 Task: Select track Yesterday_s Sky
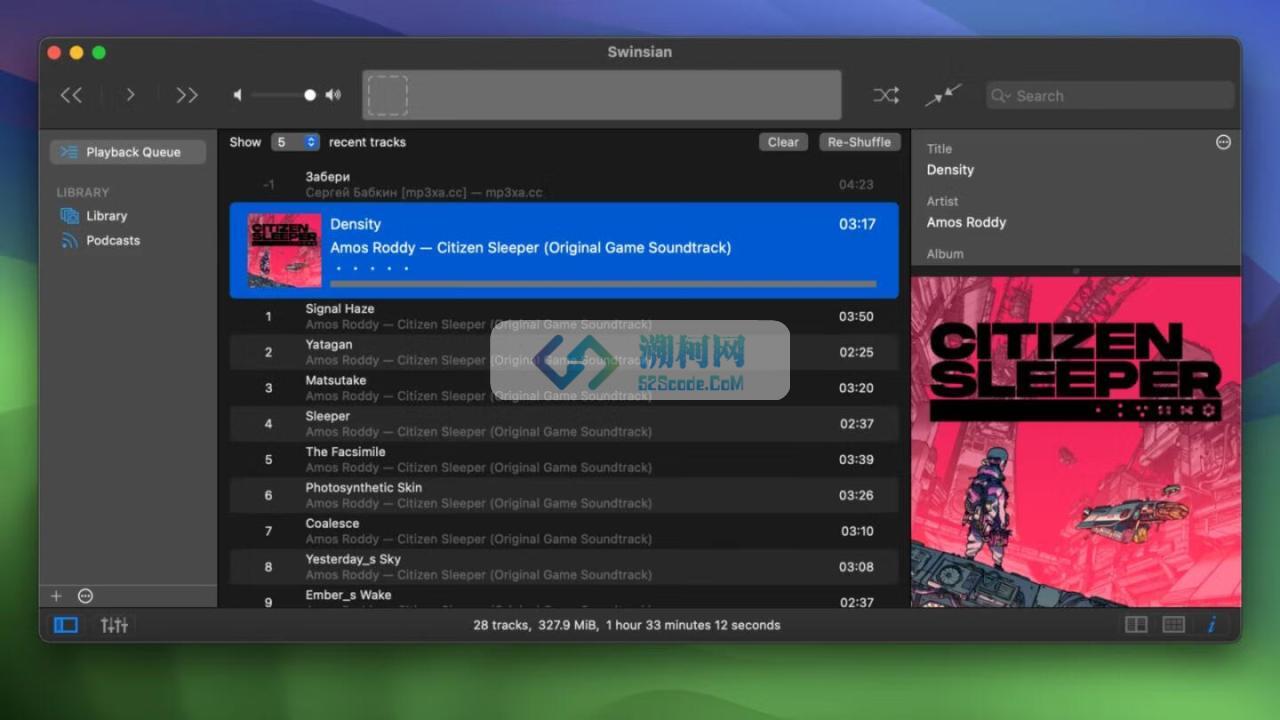564,567
